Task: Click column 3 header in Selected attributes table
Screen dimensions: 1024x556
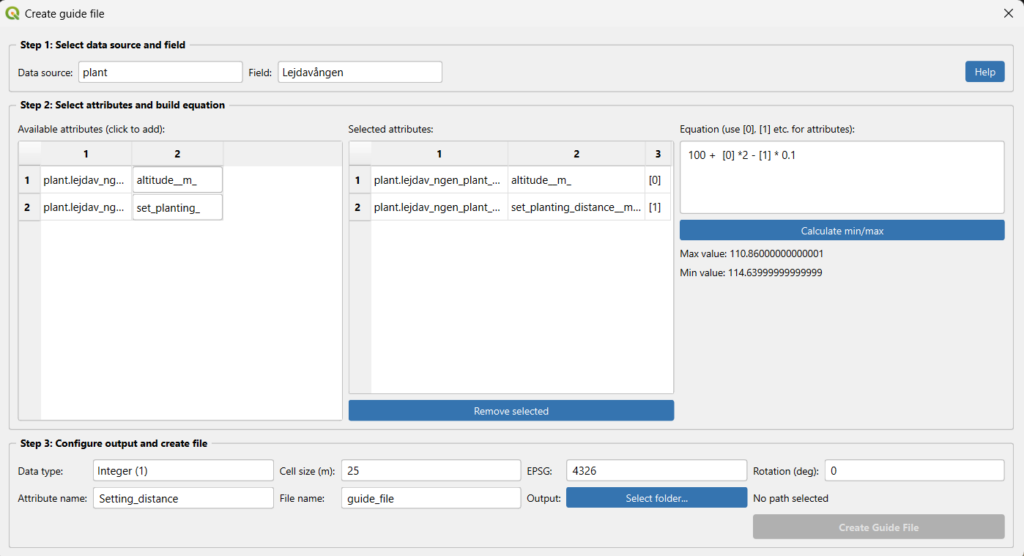Action: pos(657,153)
